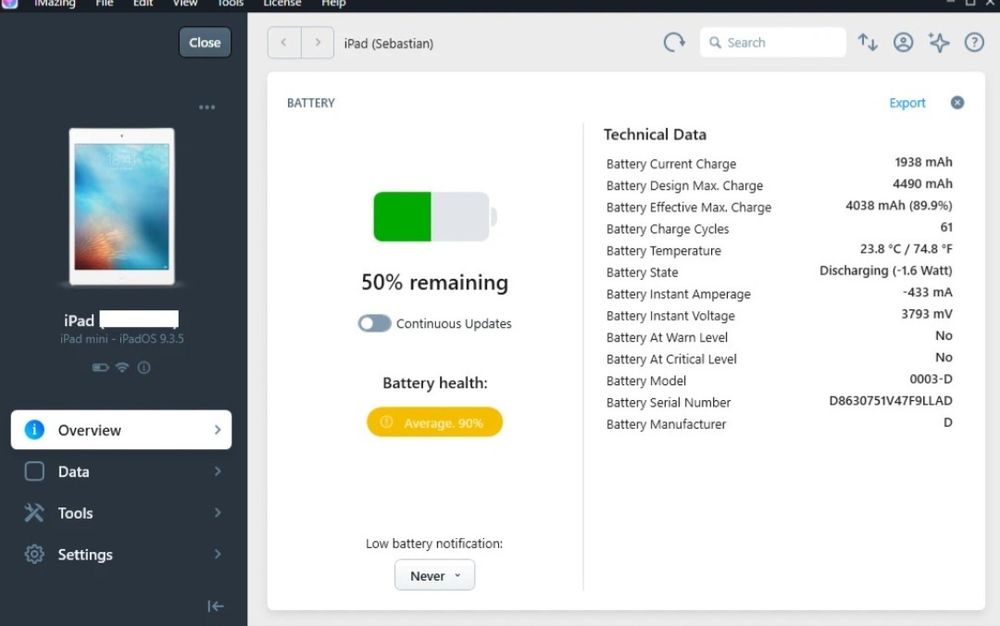Click the Data square icon in sidebar

click(34, 471)
